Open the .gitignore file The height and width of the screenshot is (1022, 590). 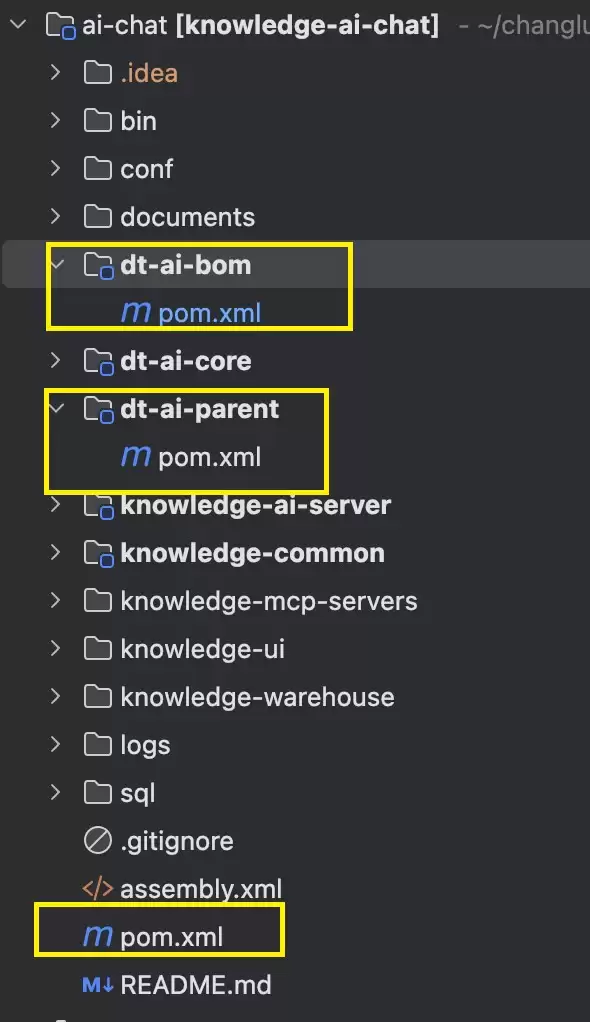[177, 841]
